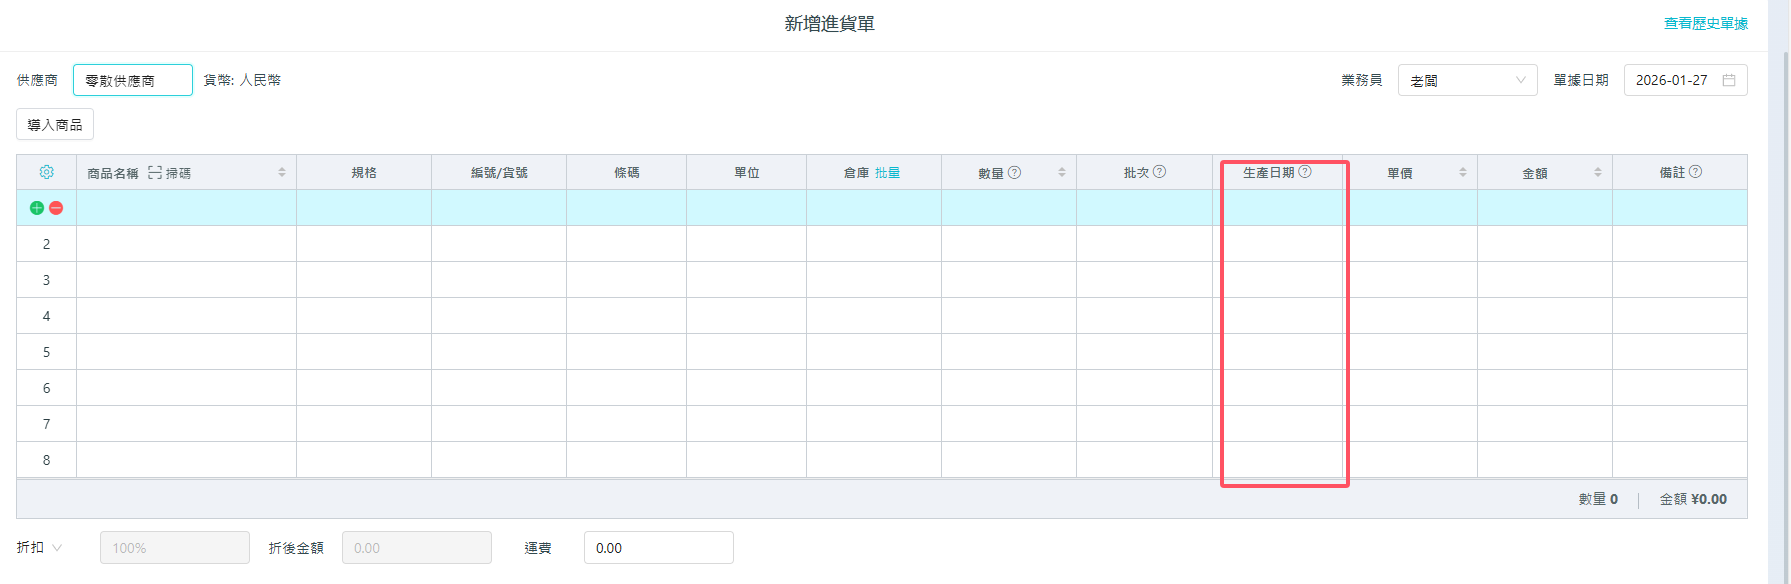The height and width of the screenshot is (584, 1791).
Task: Click the 運費 input field
Action: [658, 548]
